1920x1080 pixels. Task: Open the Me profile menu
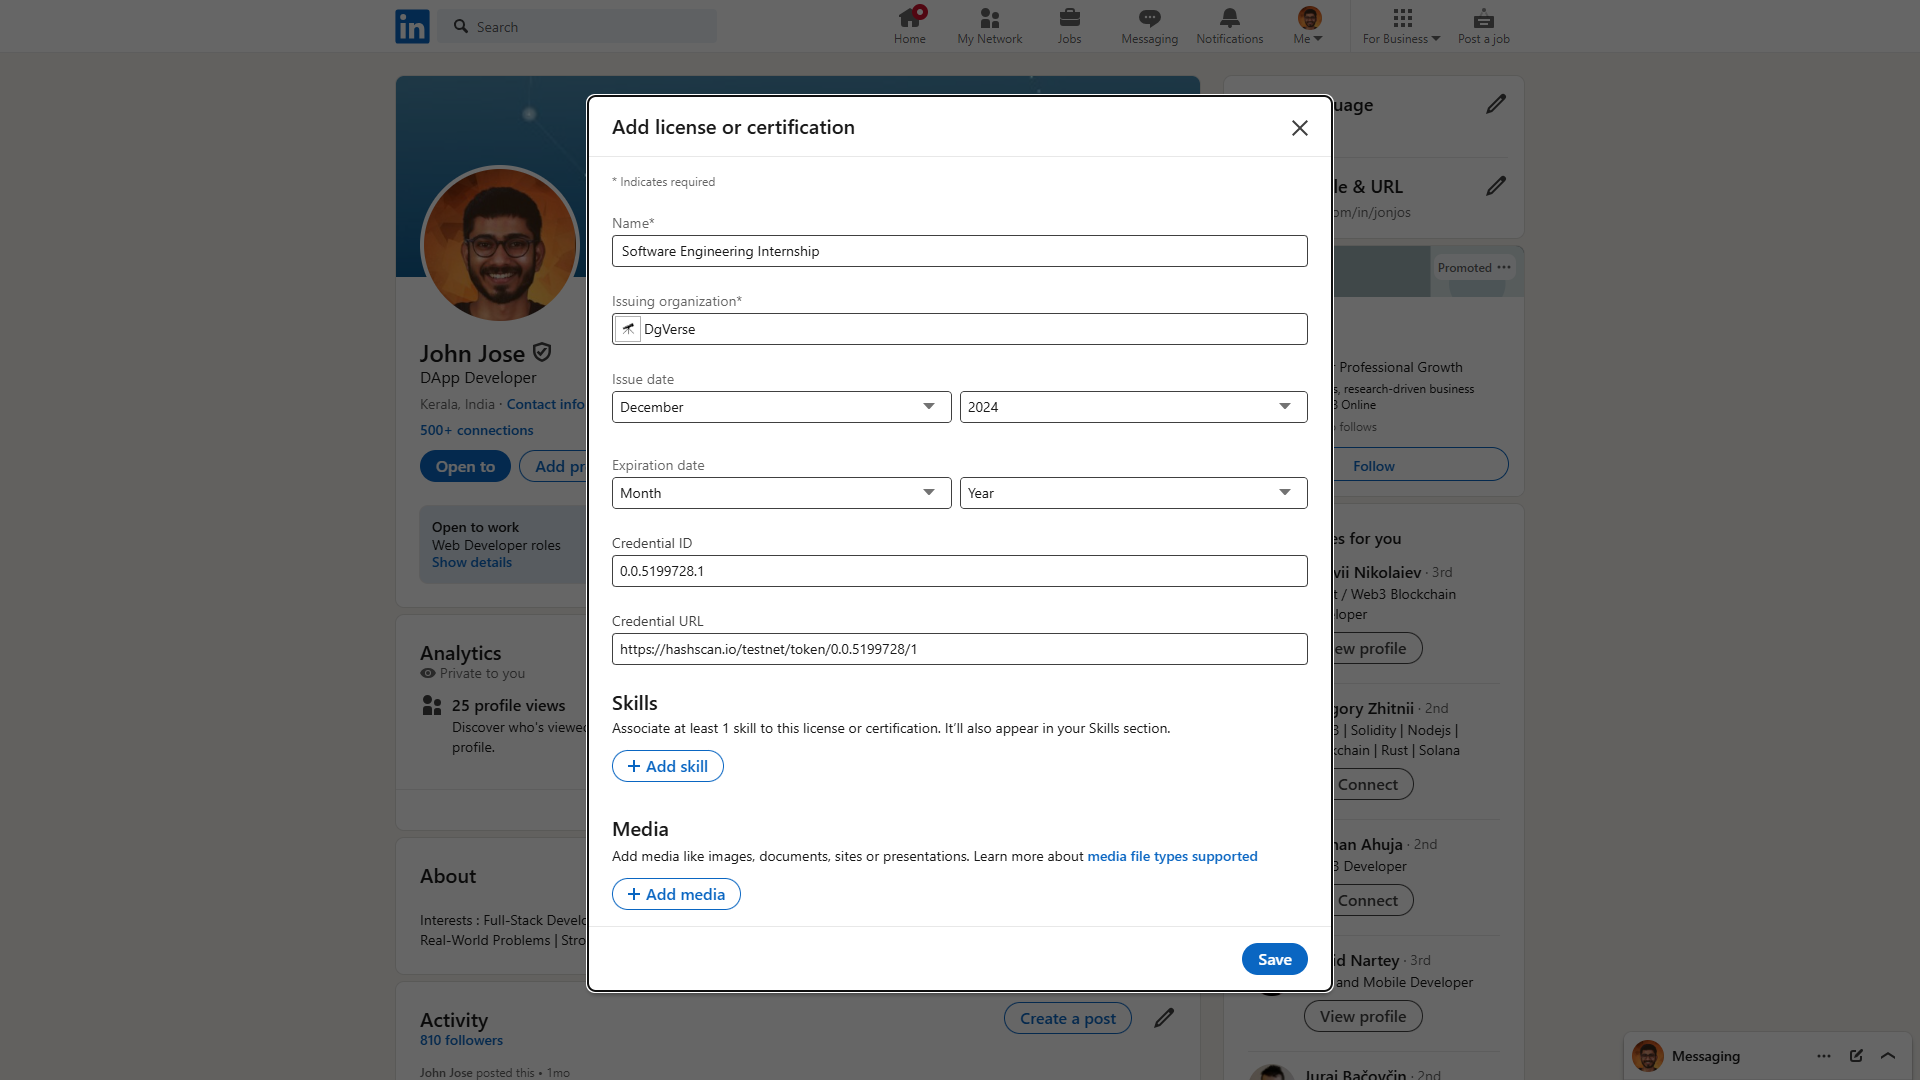(x=1308, y=26)
